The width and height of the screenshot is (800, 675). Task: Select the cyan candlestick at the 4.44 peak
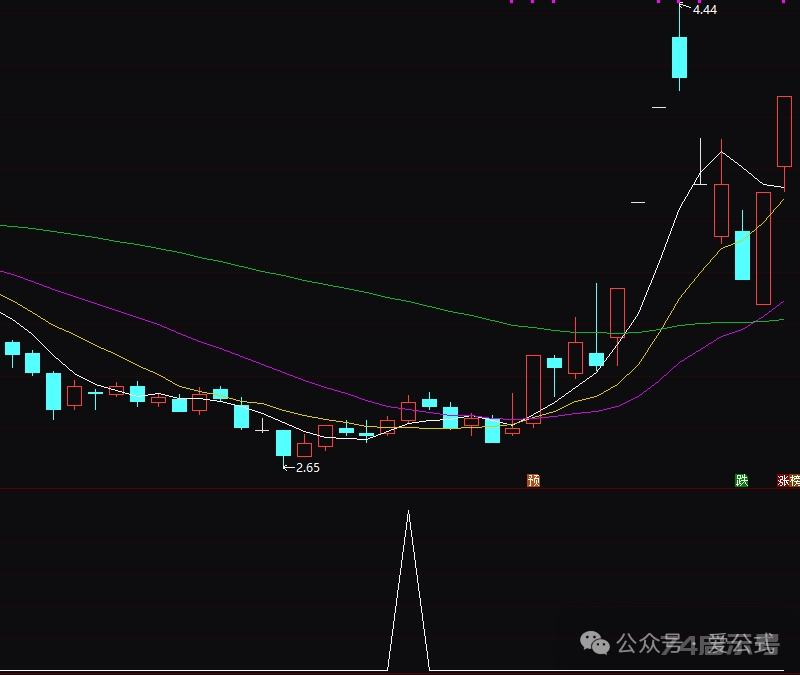coord(679,57)
